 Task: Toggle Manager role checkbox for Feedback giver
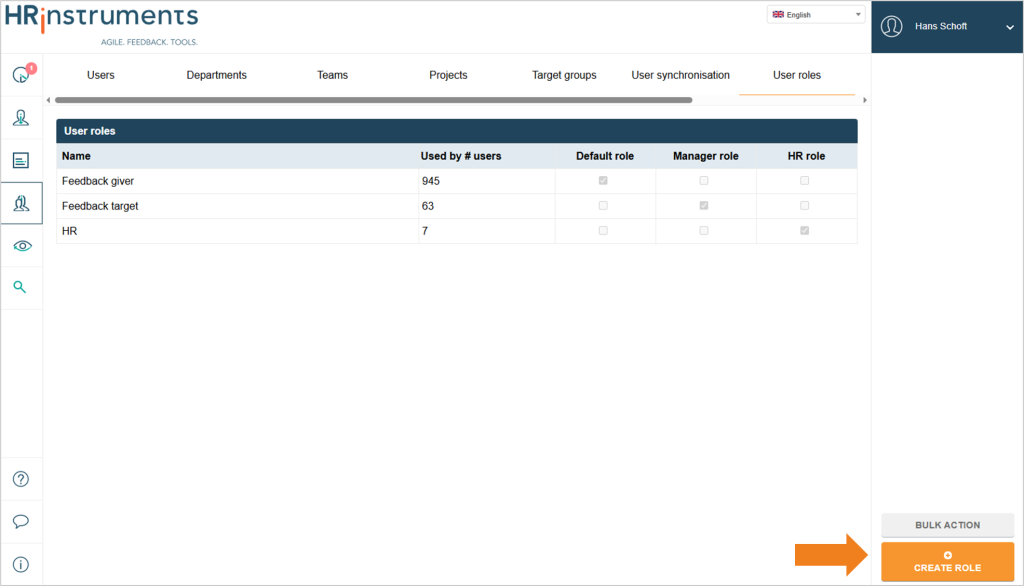(x=703, y=180)
